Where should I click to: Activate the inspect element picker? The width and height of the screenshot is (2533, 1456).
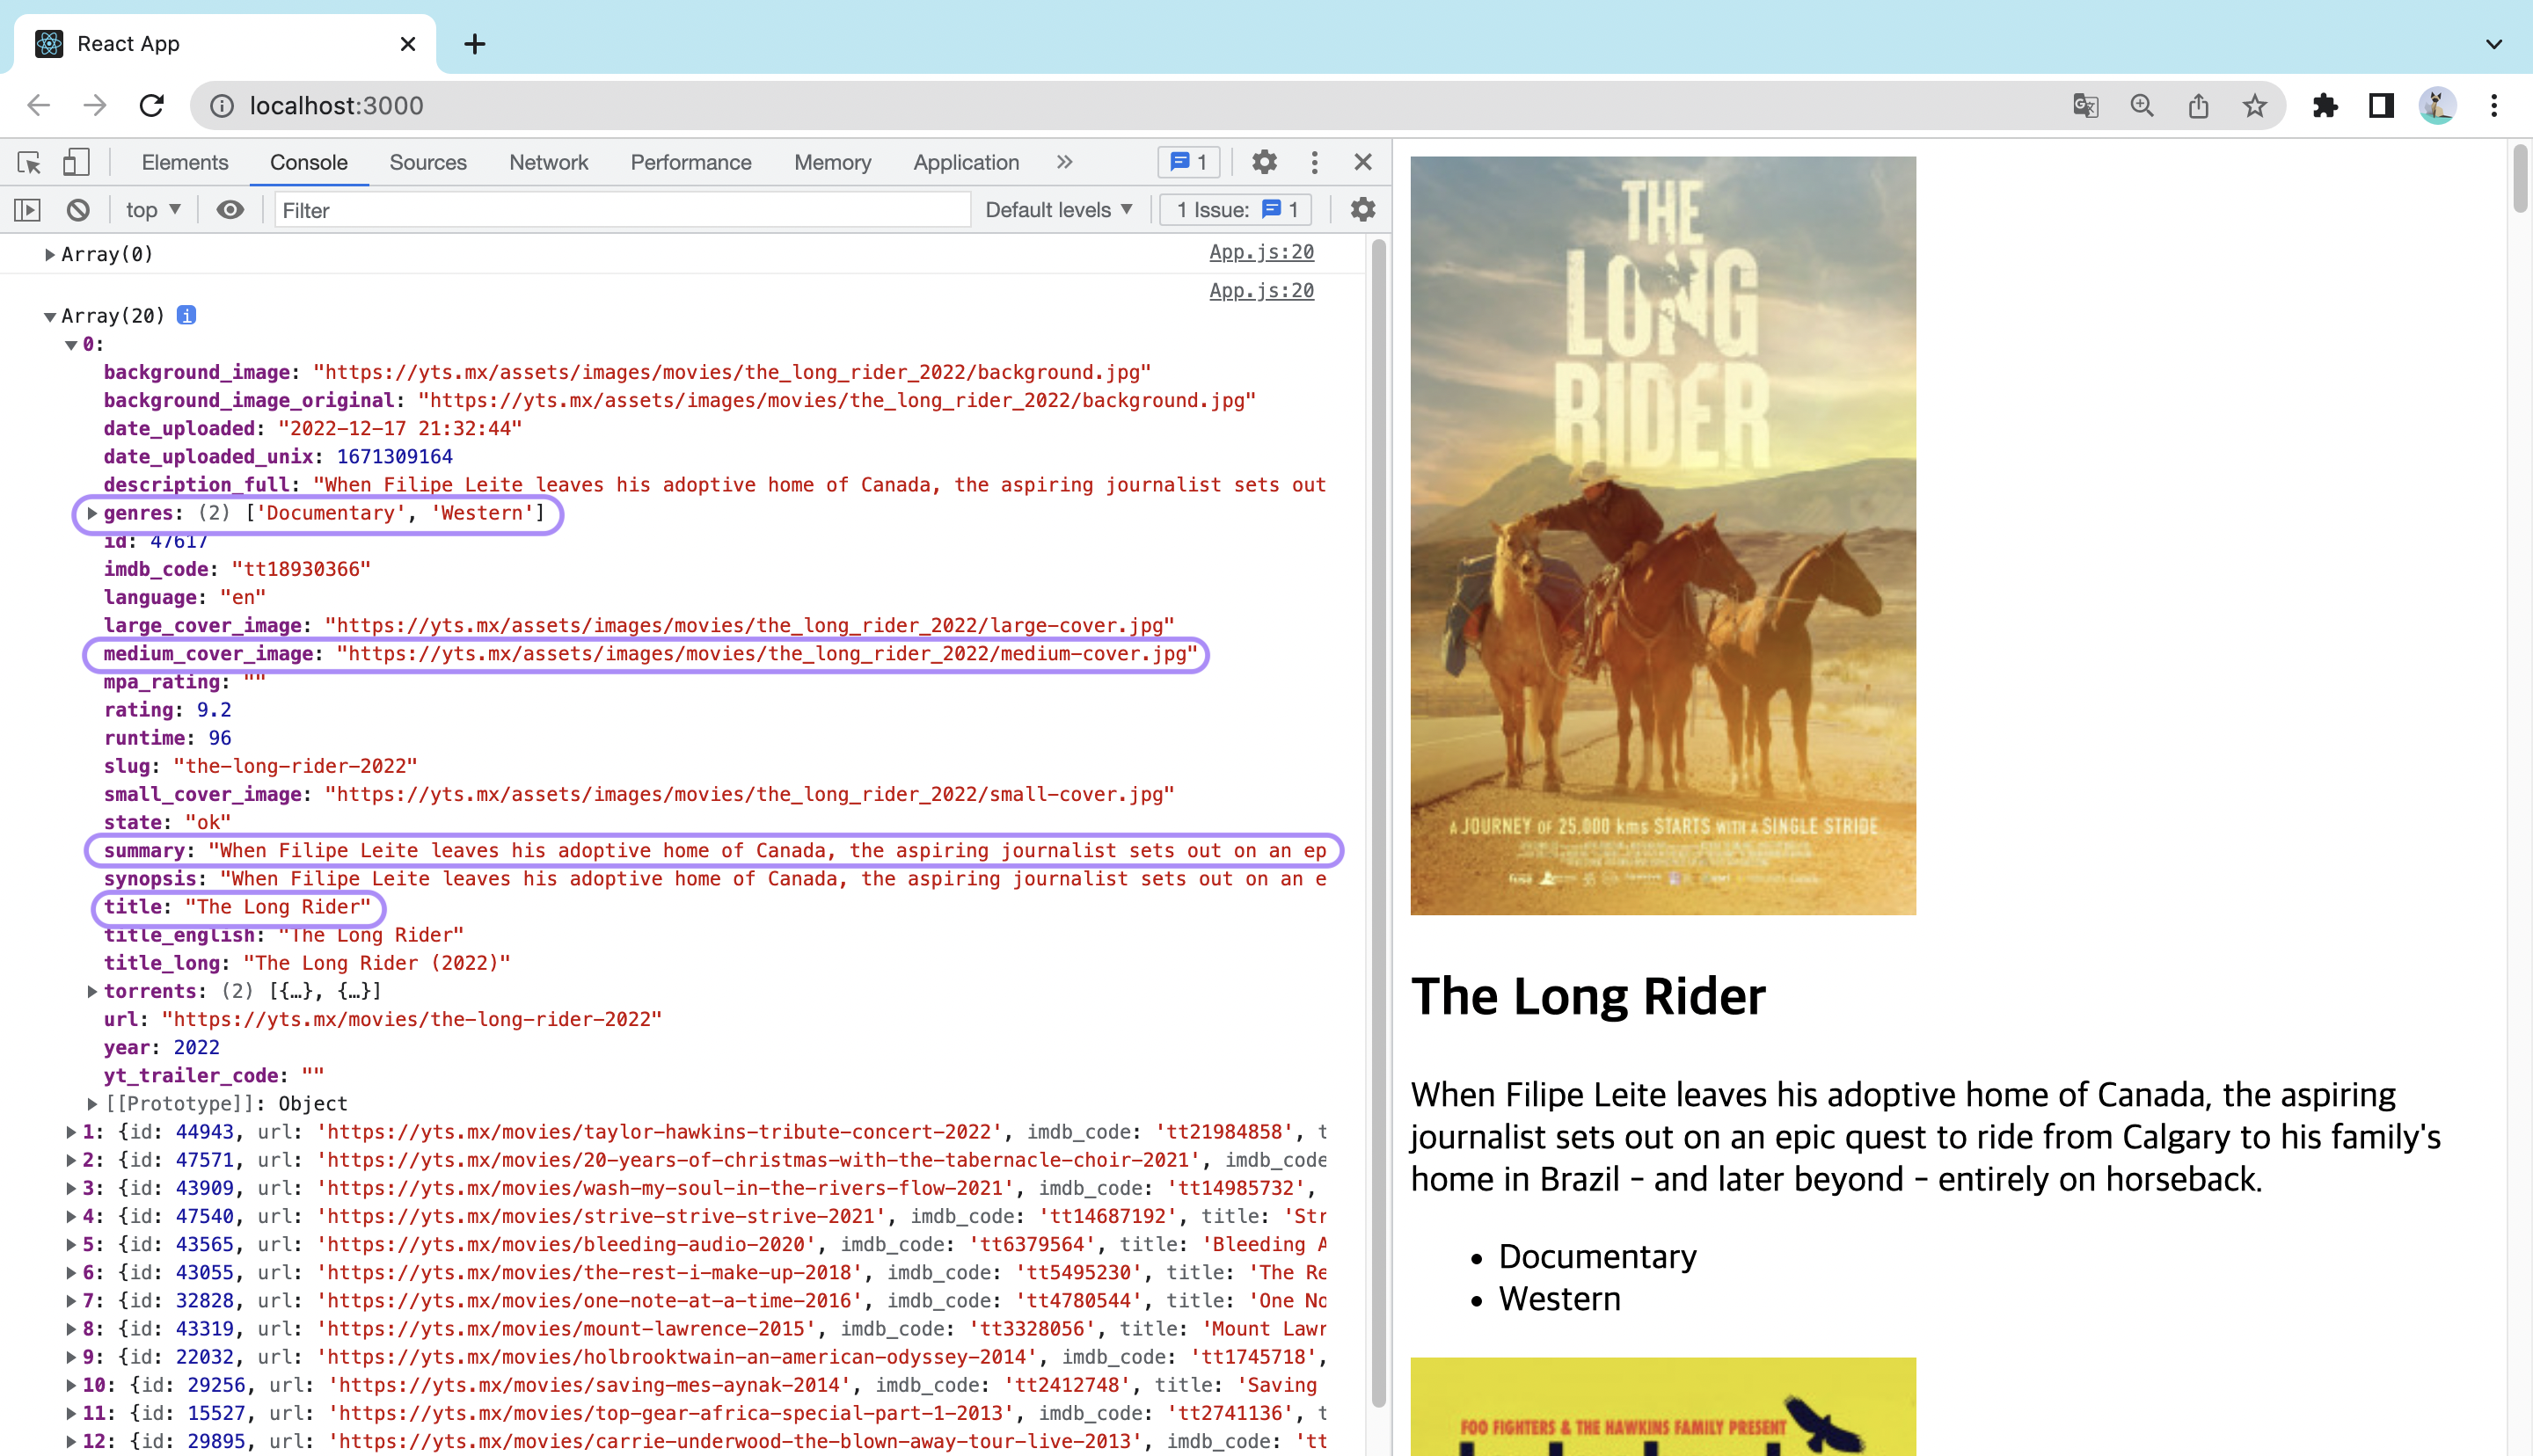29,162
